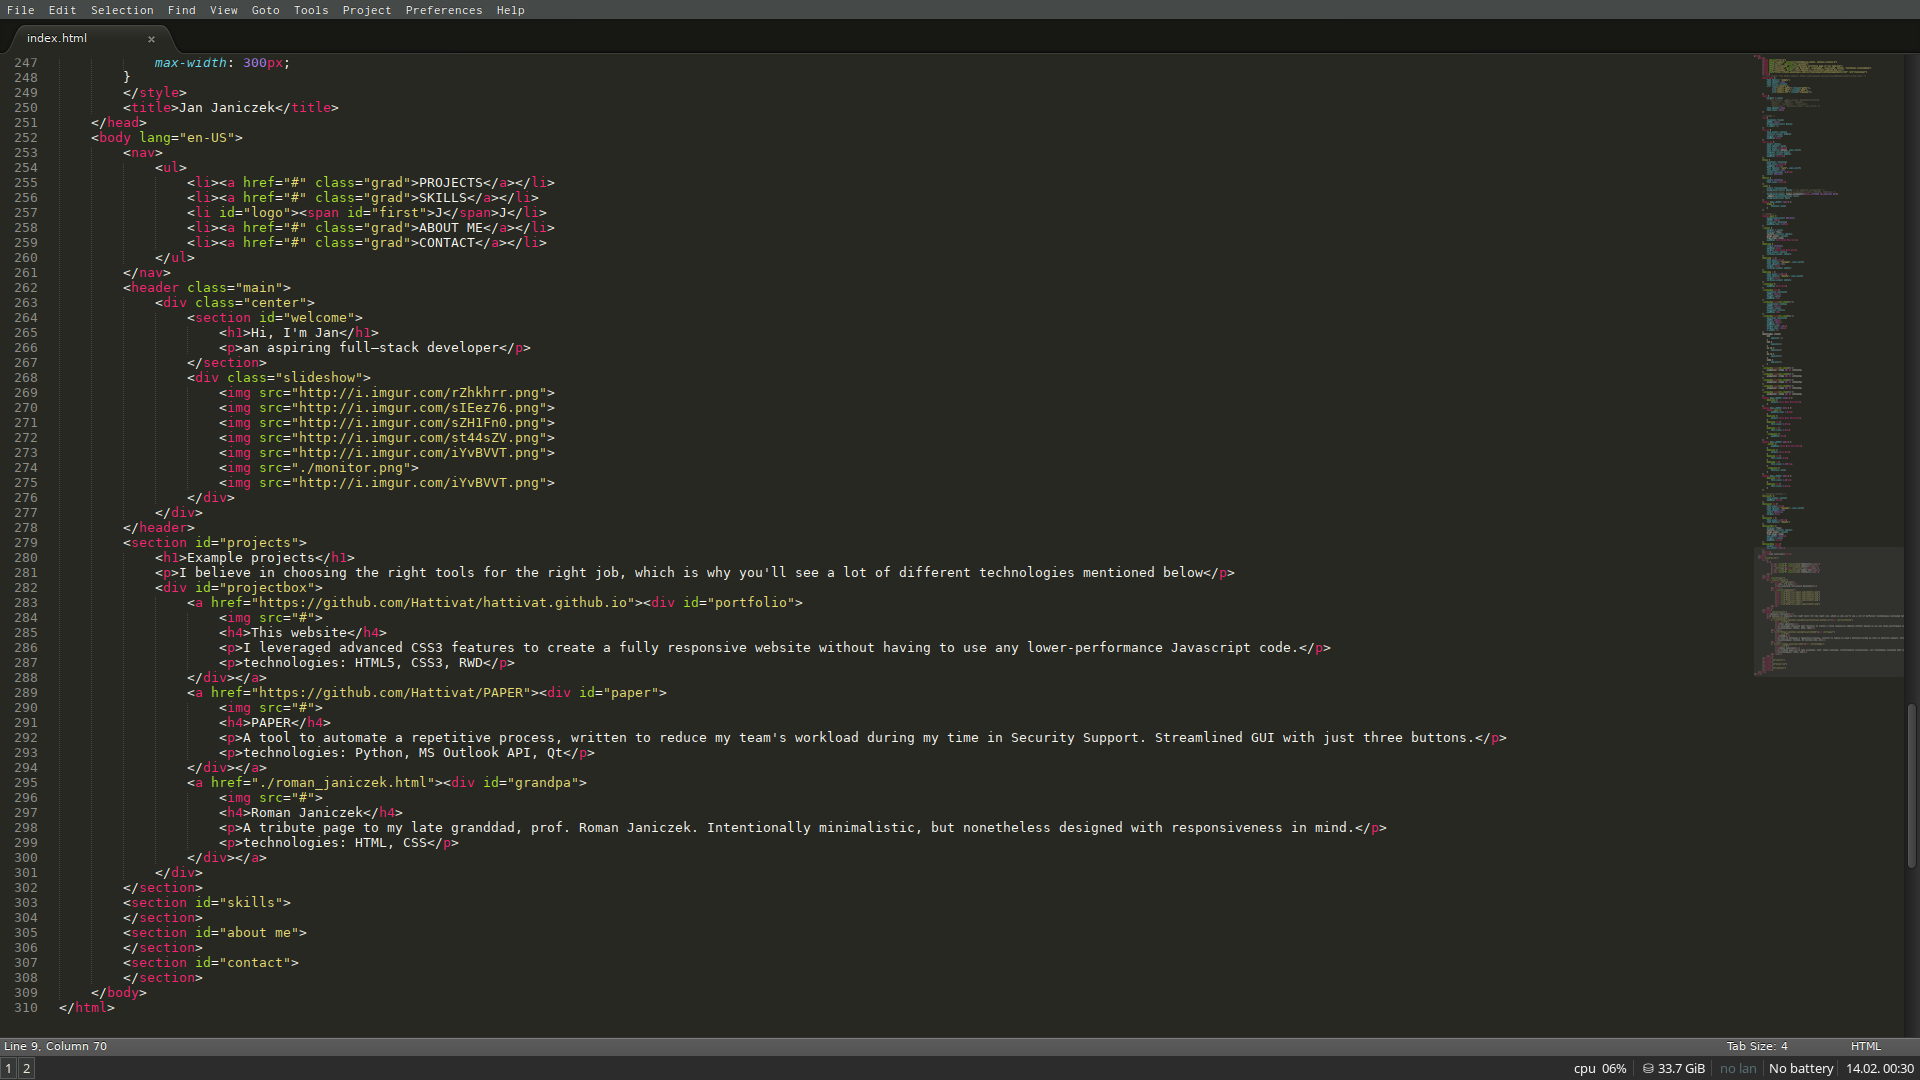Click the memory icon next to 33.7 GiB

pyautogui.click(x=1648, y=1068)
